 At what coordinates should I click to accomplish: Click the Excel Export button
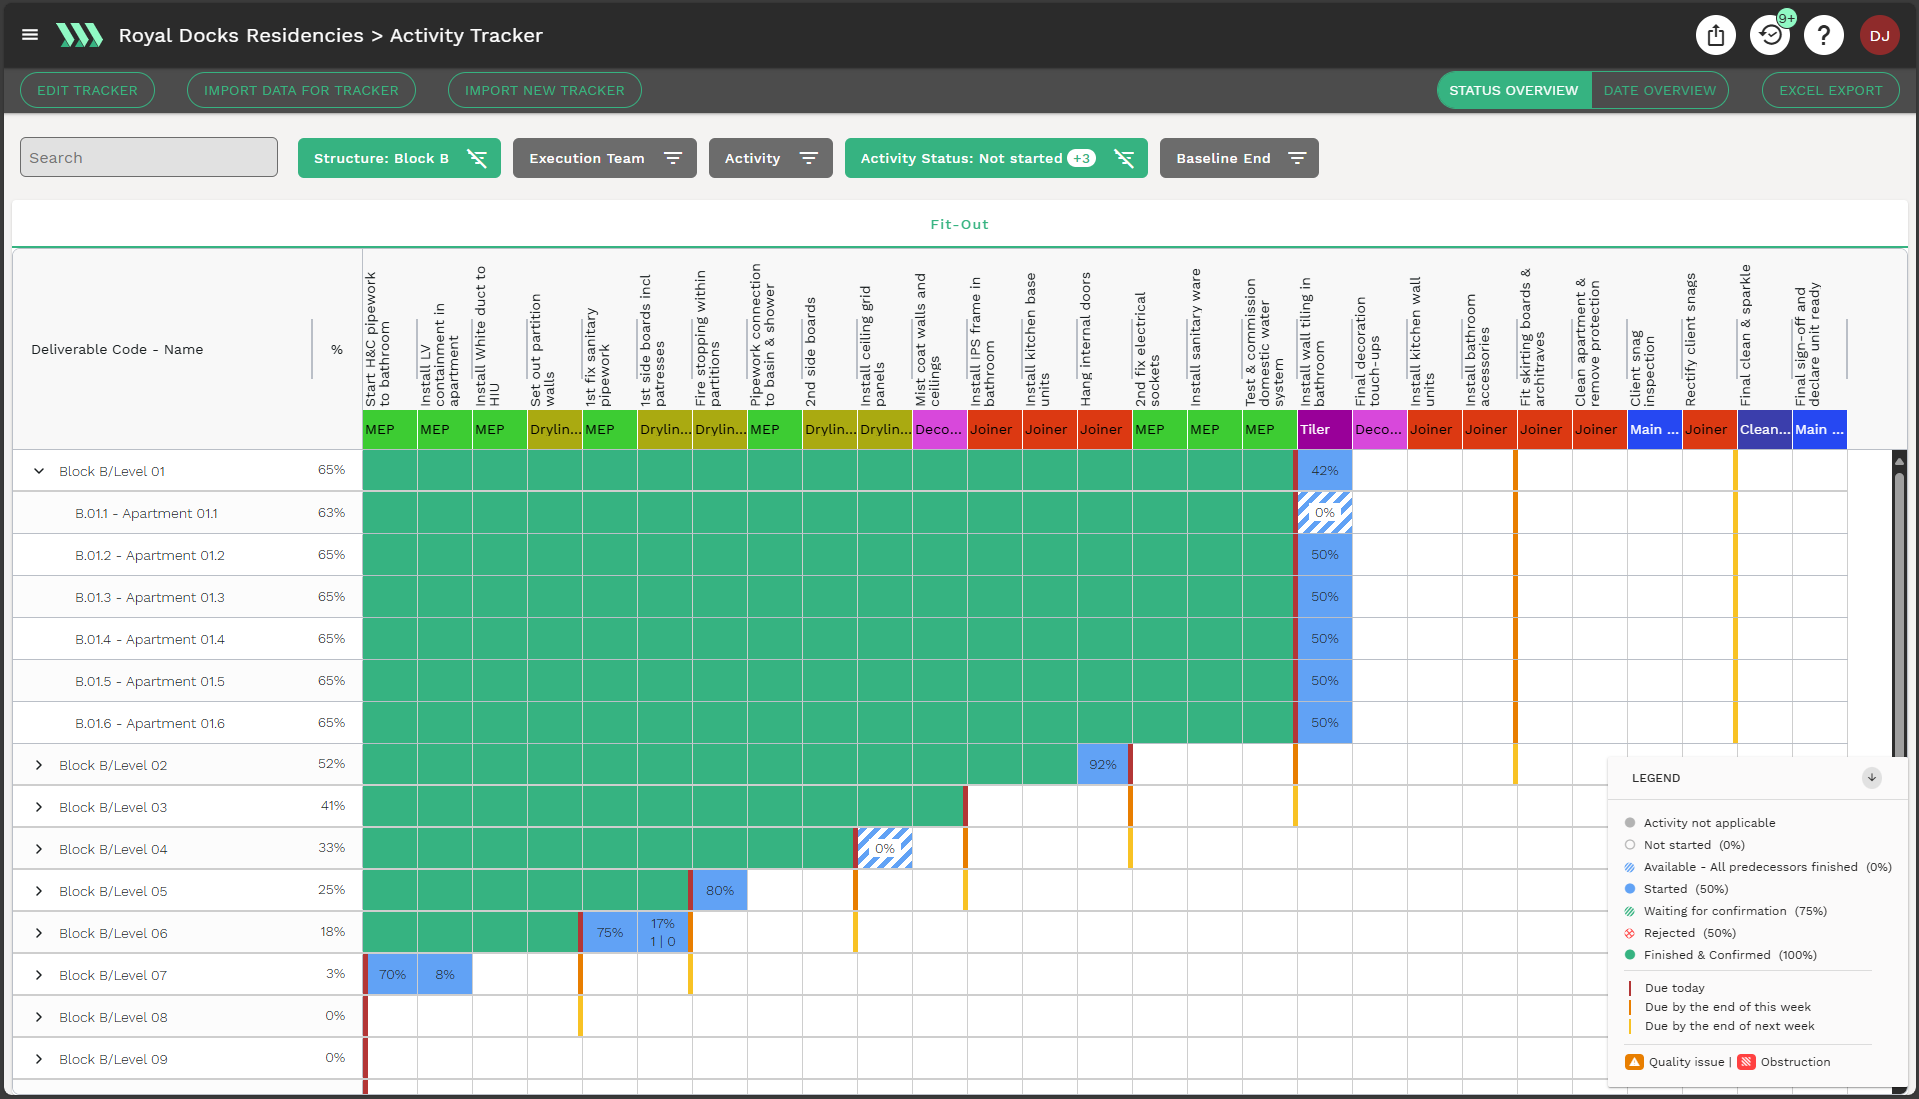(1830, 90)
